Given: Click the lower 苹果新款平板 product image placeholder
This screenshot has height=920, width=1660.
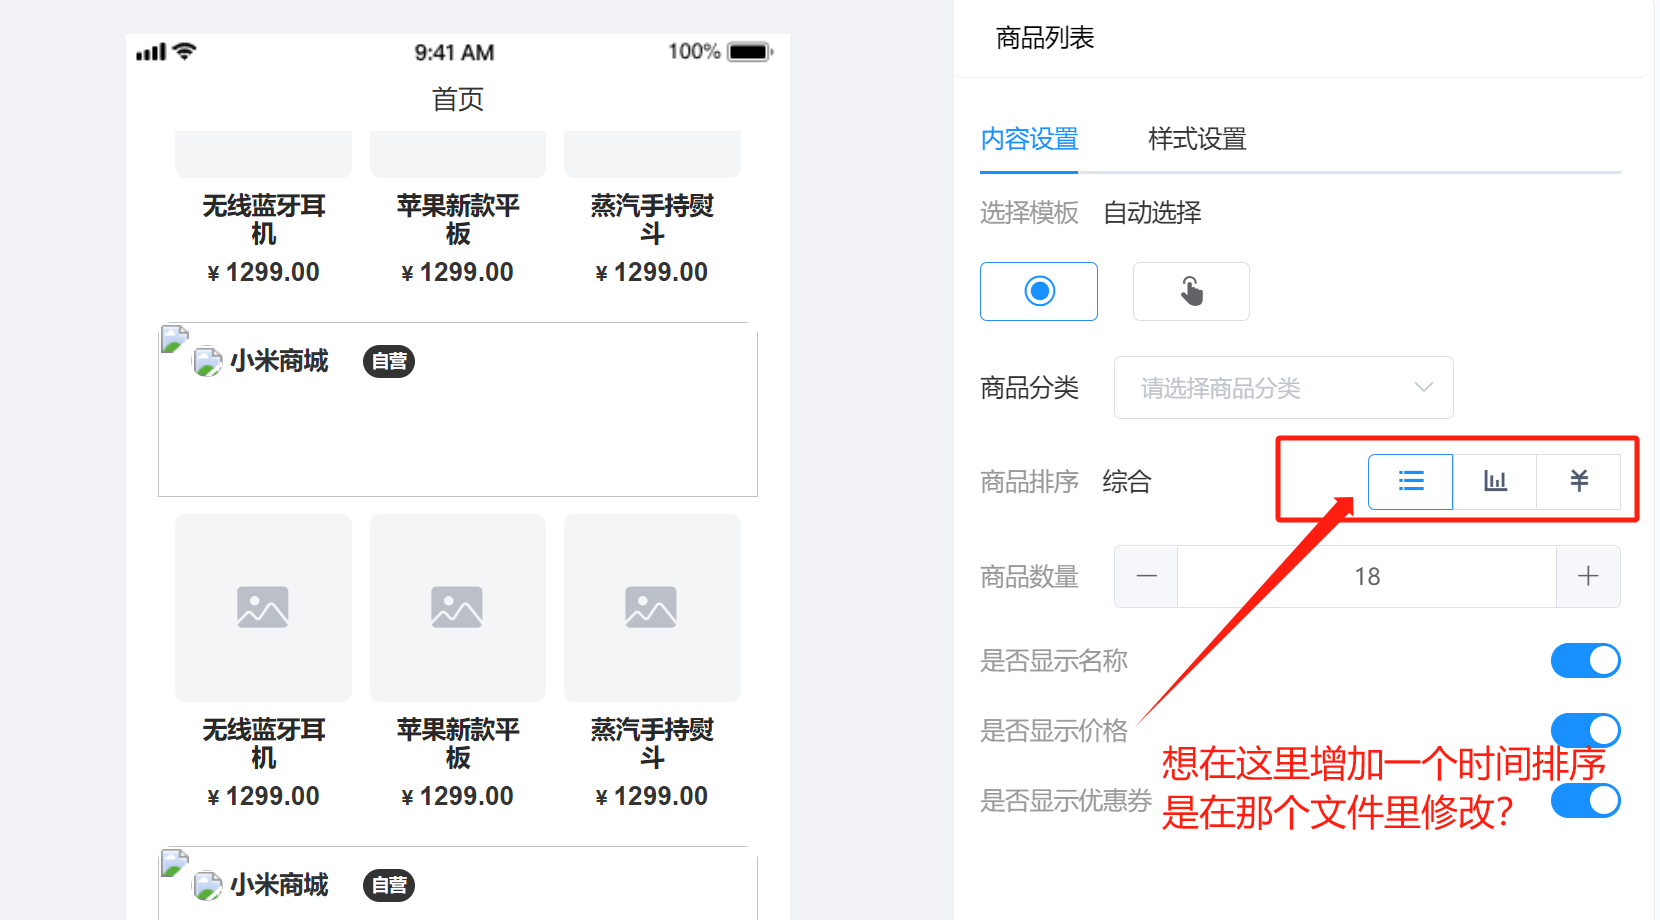Looking at the screenshot, I should click(457, 607).
